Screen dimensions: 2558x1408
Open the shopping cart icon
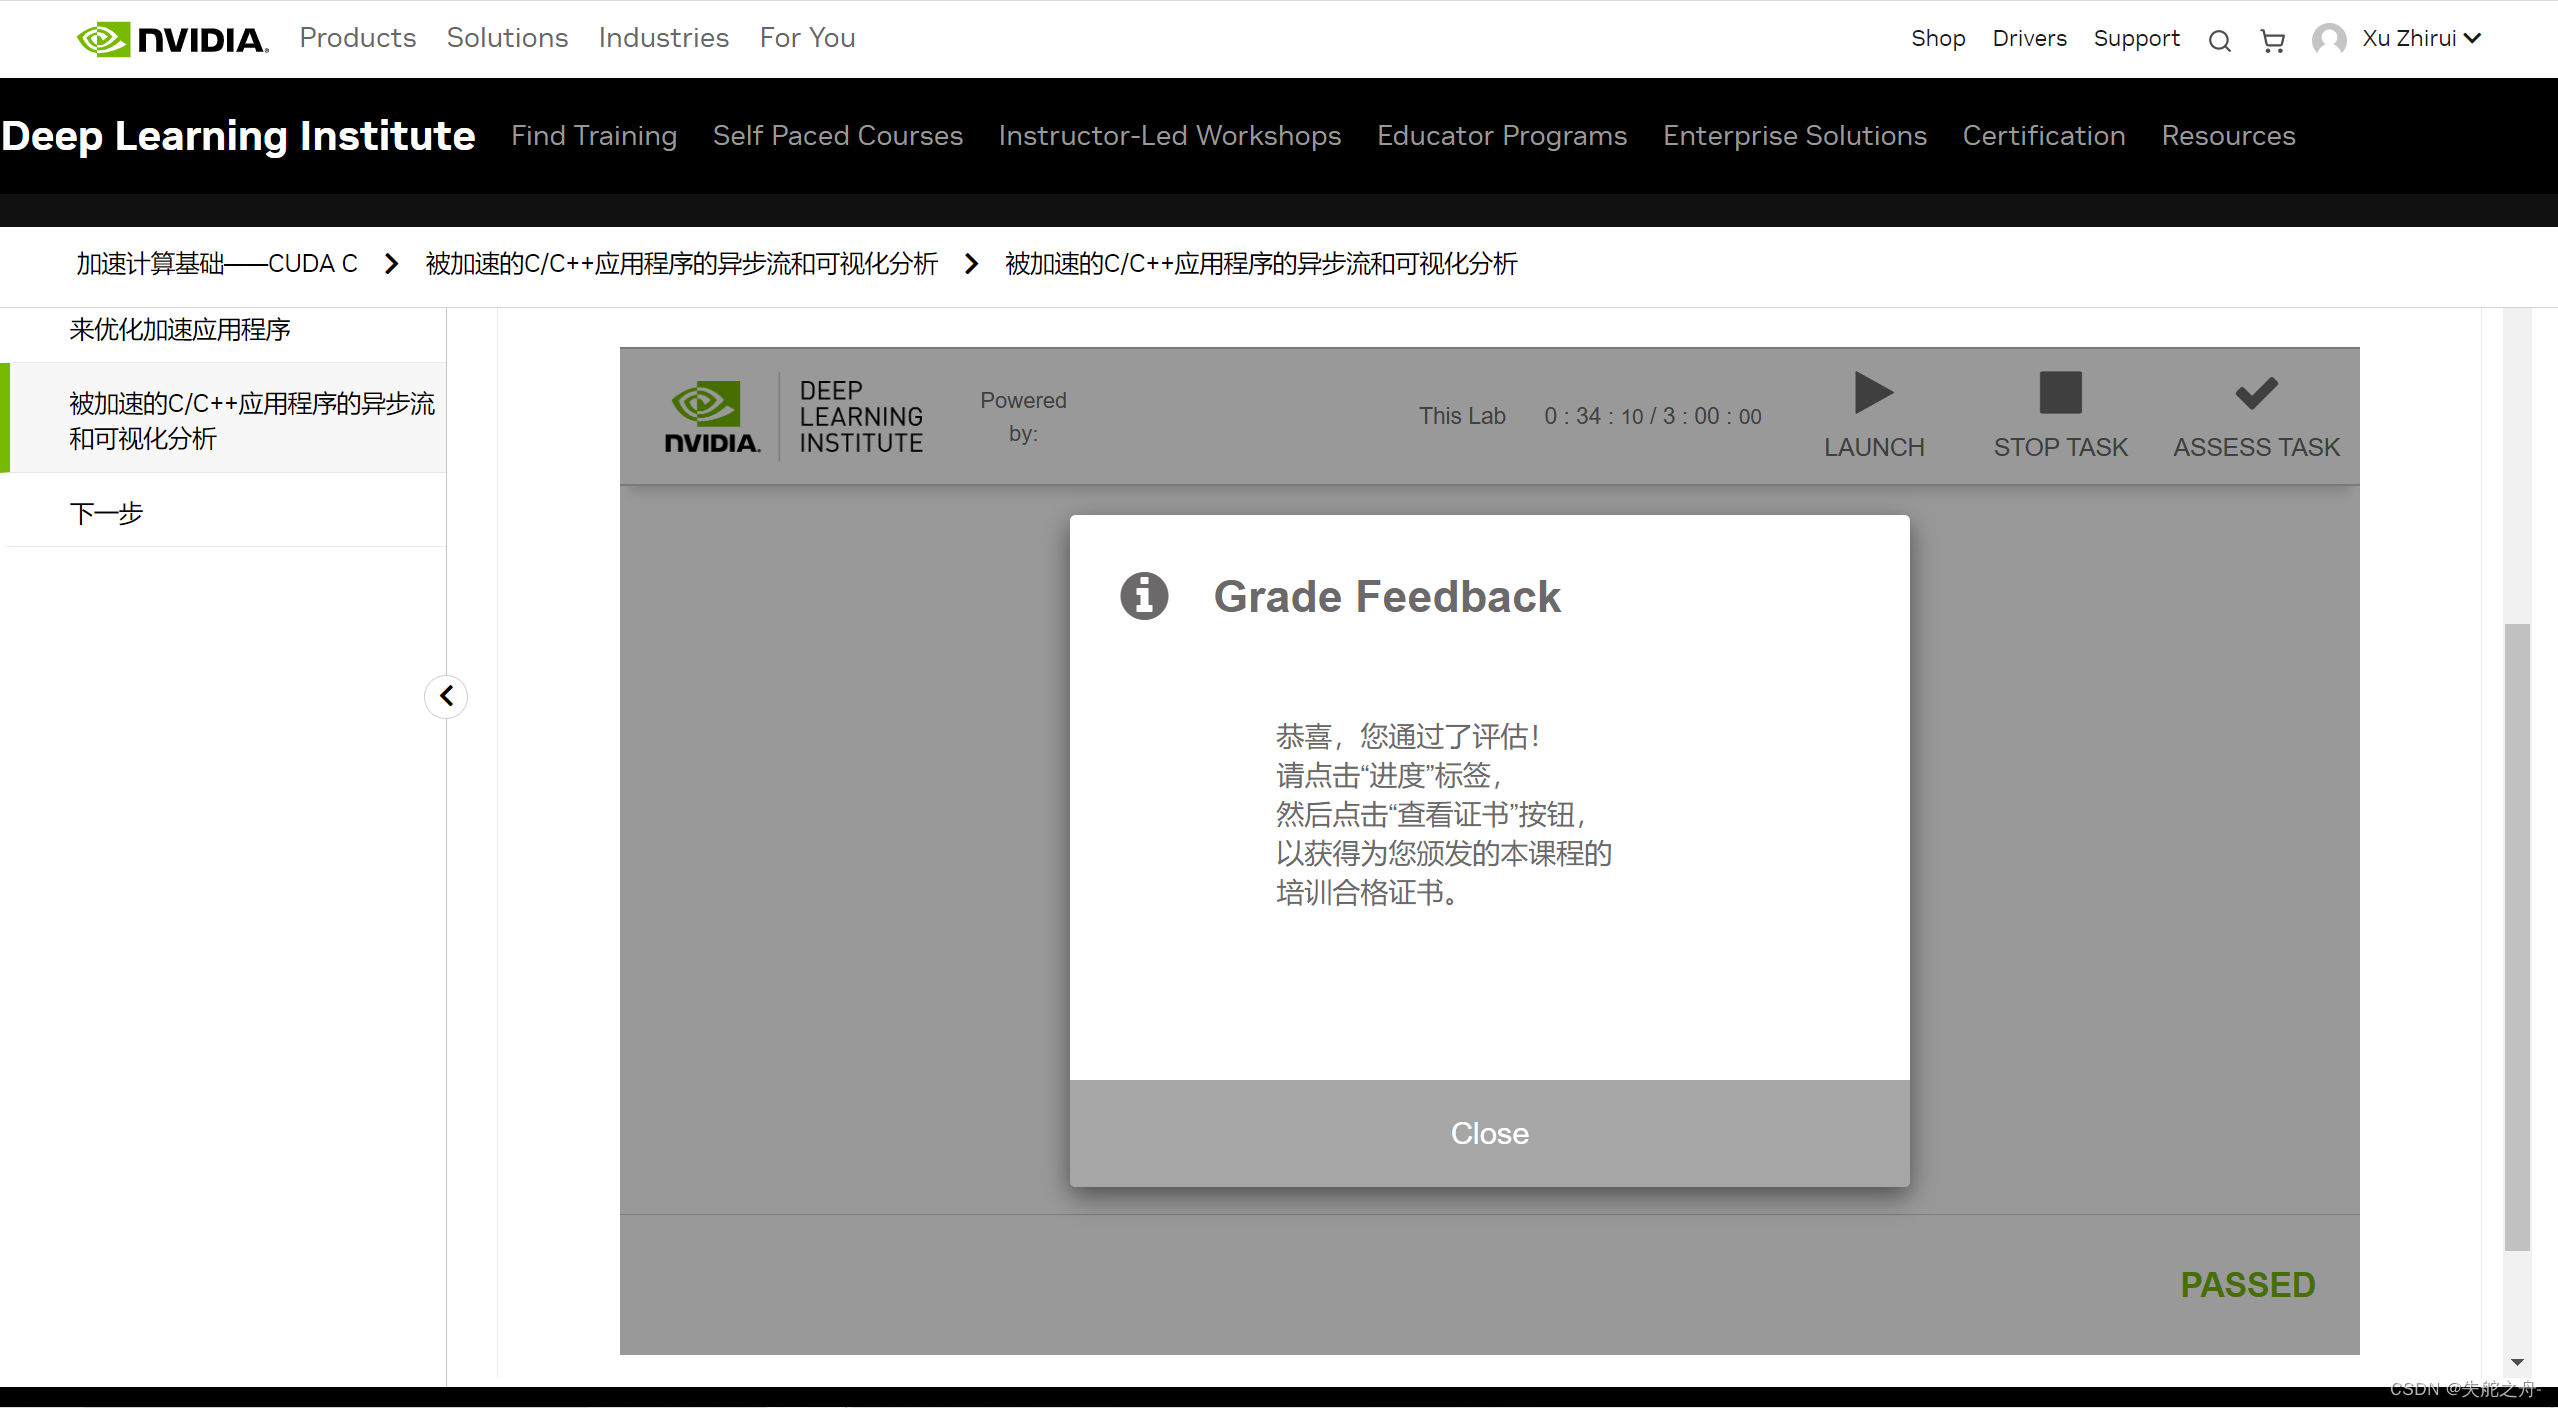point(2272,41)
